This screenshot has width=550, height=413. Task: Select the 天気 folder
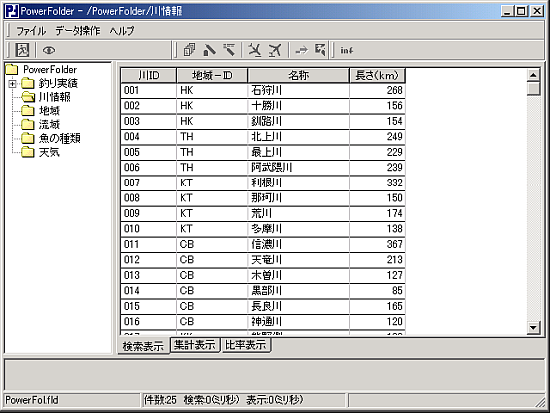pos(49,152)
